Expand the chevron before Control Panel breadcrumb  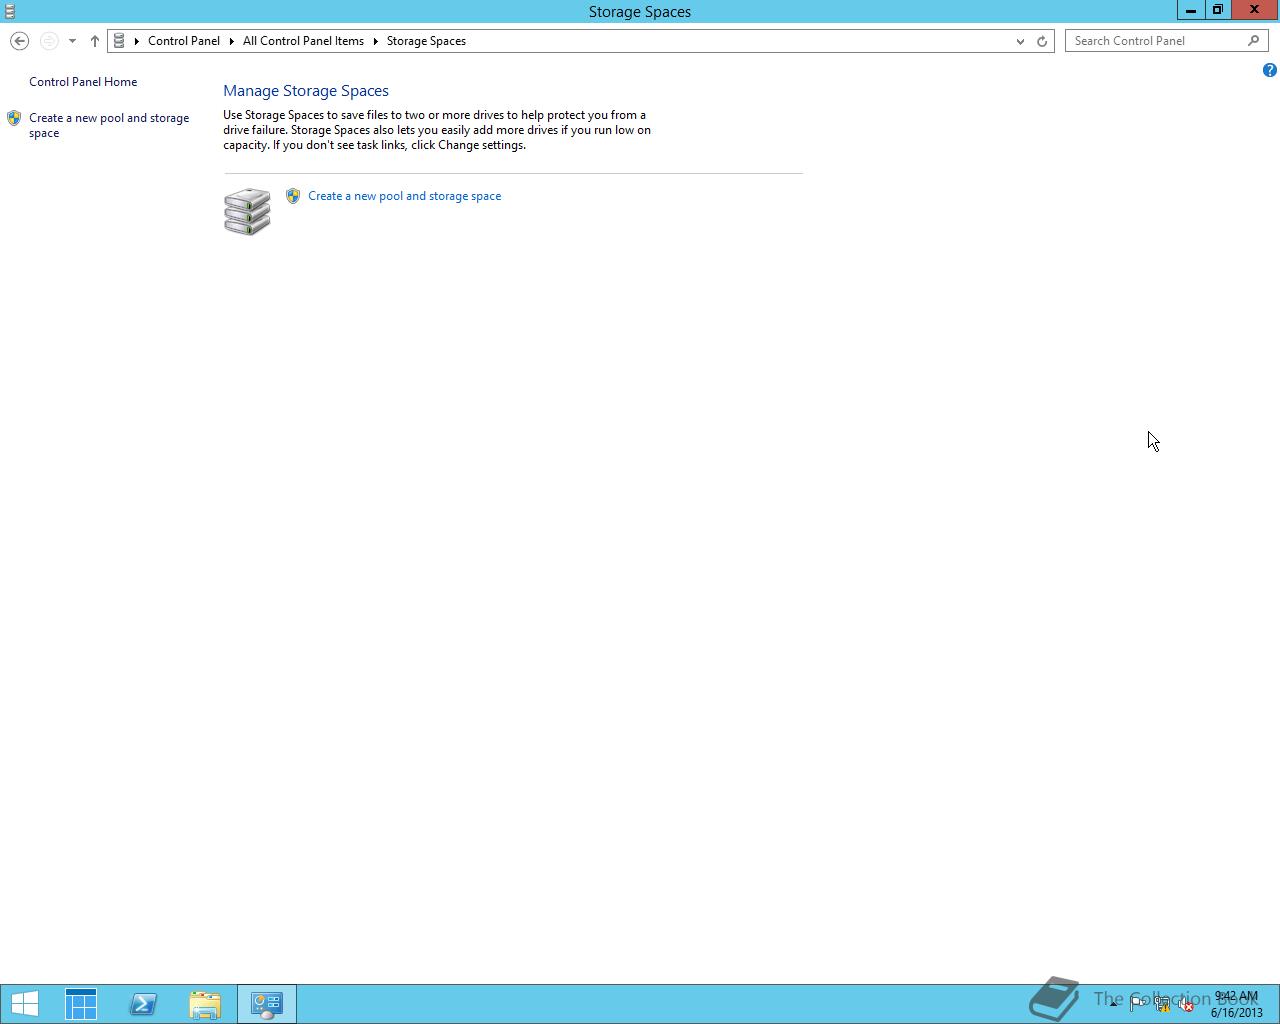point(137,41)
